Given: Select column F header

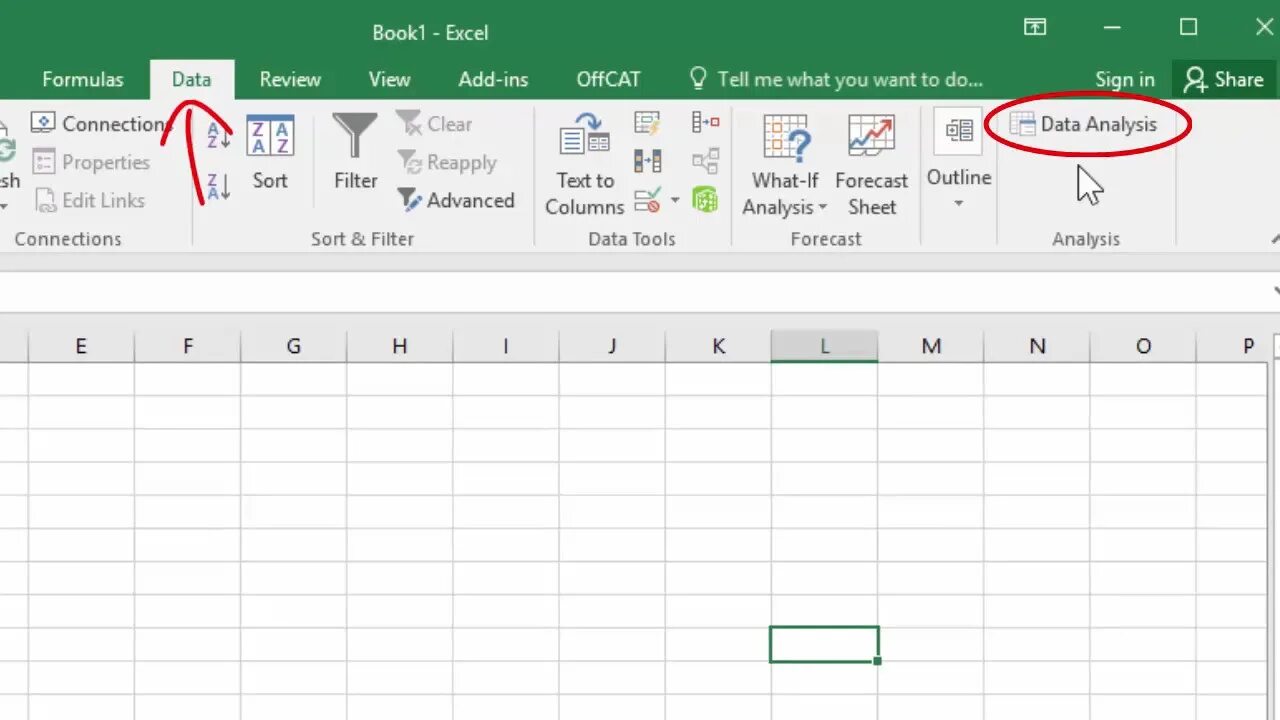Looking at the screenshot, I should point(187,347).
